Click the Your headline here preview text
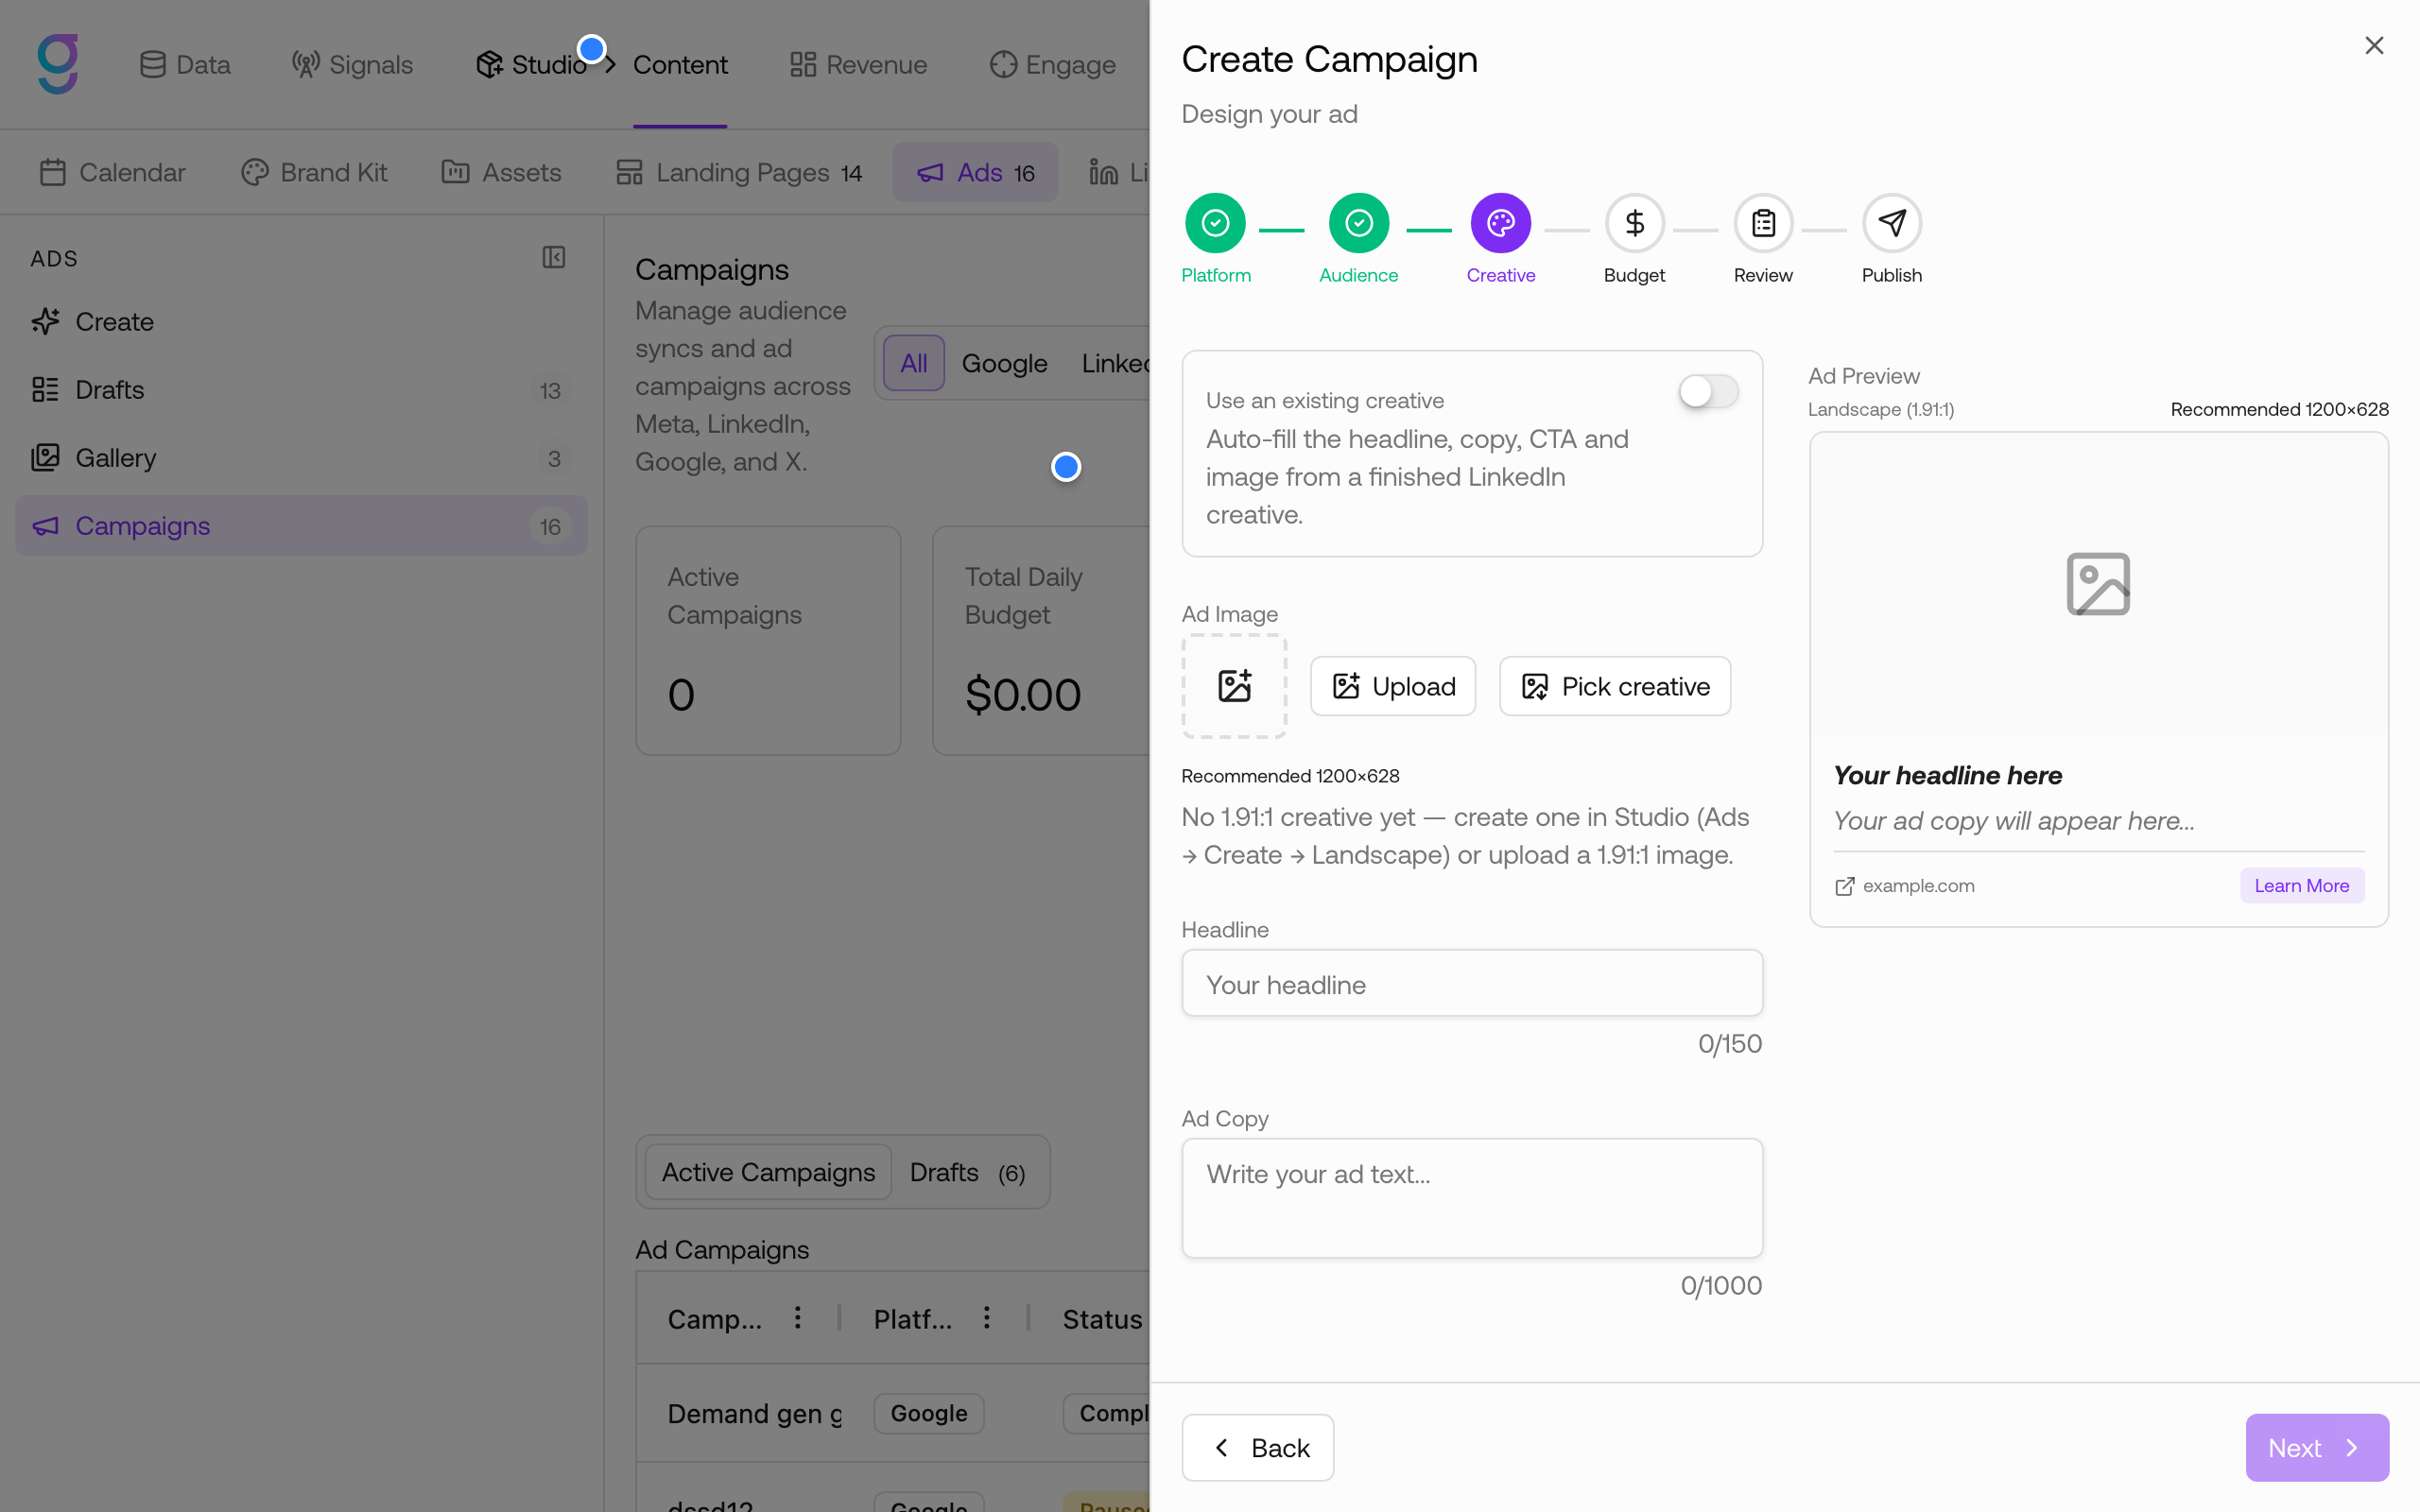Image resolution: width=2420 pixels, height=1512 pixels. coord(1947,775)
